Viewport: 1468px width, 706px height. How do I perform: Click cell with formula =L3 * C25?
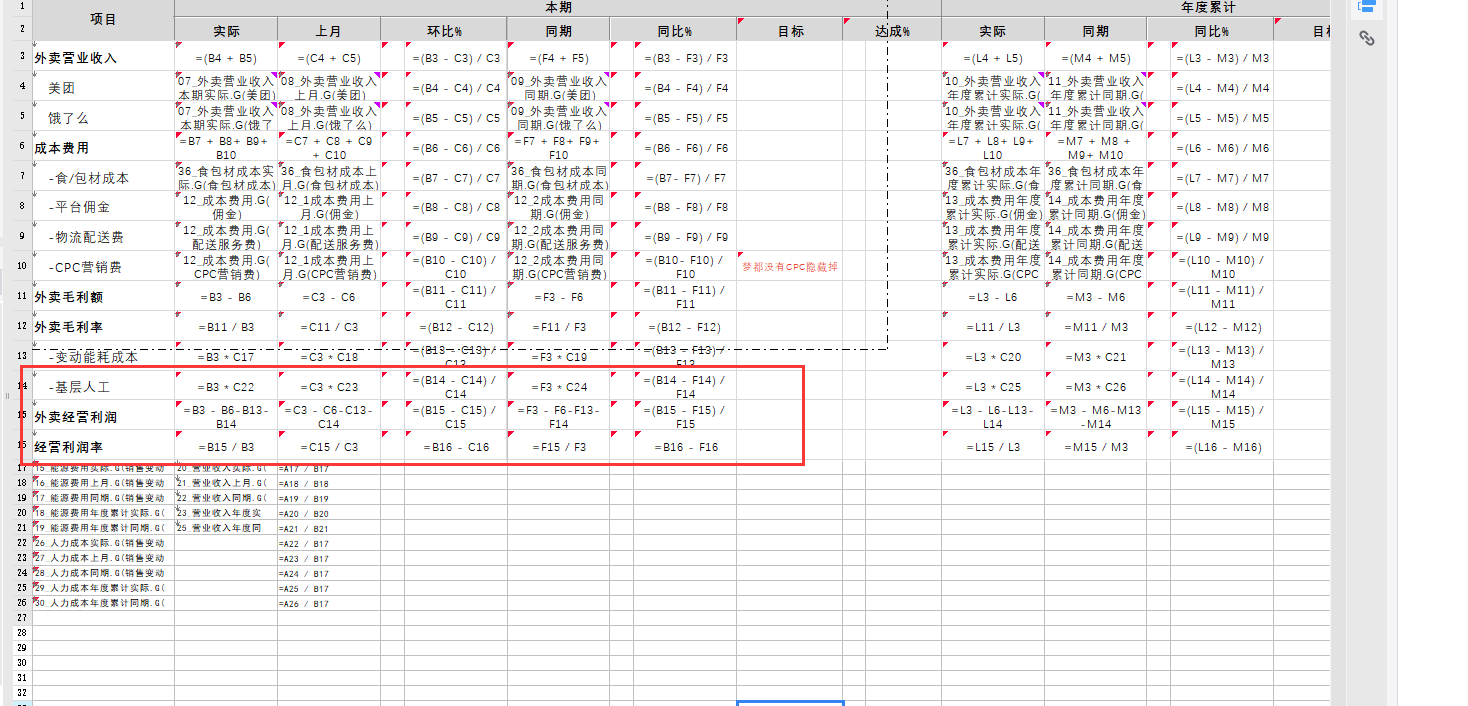click(x=993, y=386)
